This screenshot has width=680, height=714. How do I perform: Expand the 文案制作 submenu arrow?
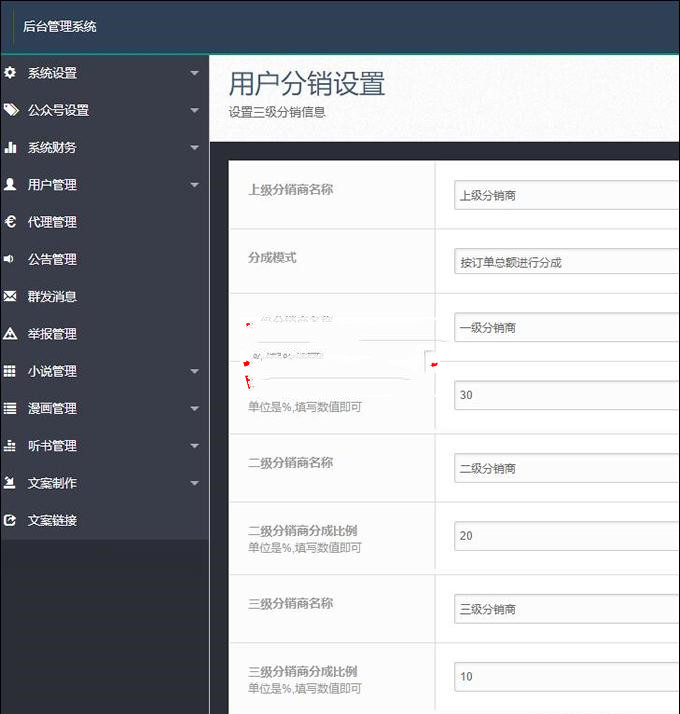coord(194,483)
